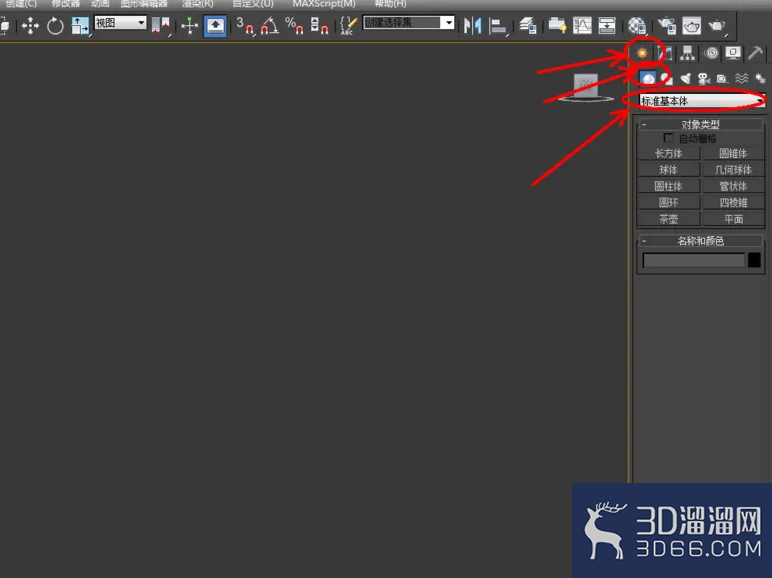Click the 圆柱体 cylinder button

(669, 186)
